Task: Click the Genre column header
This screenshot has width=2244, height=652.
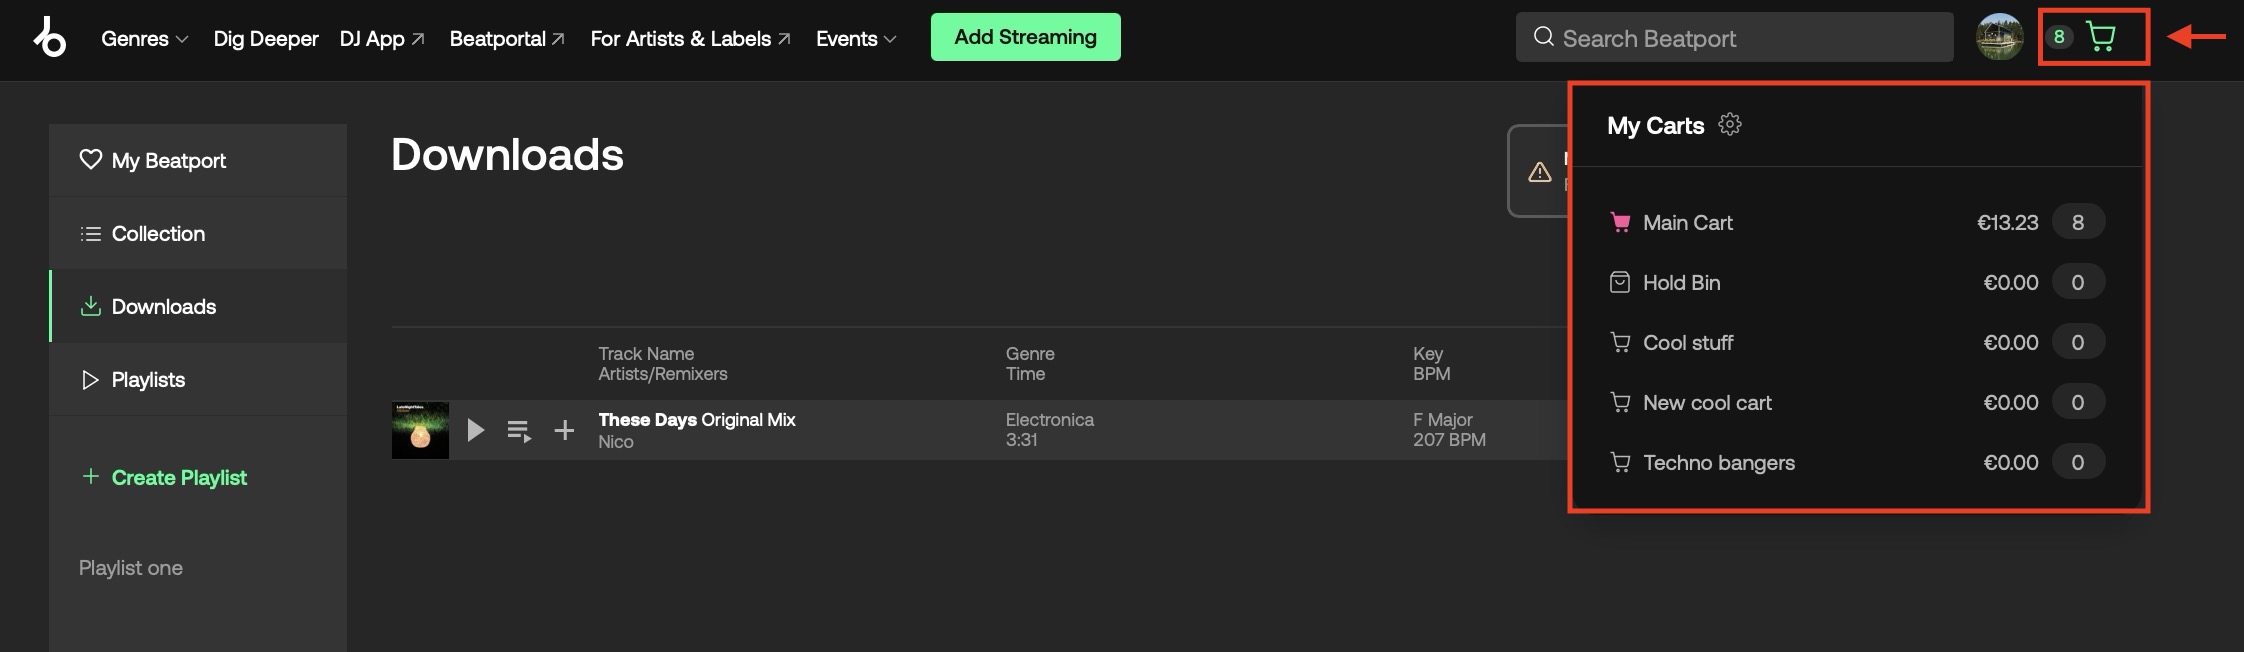Action: click(1030, 353)
